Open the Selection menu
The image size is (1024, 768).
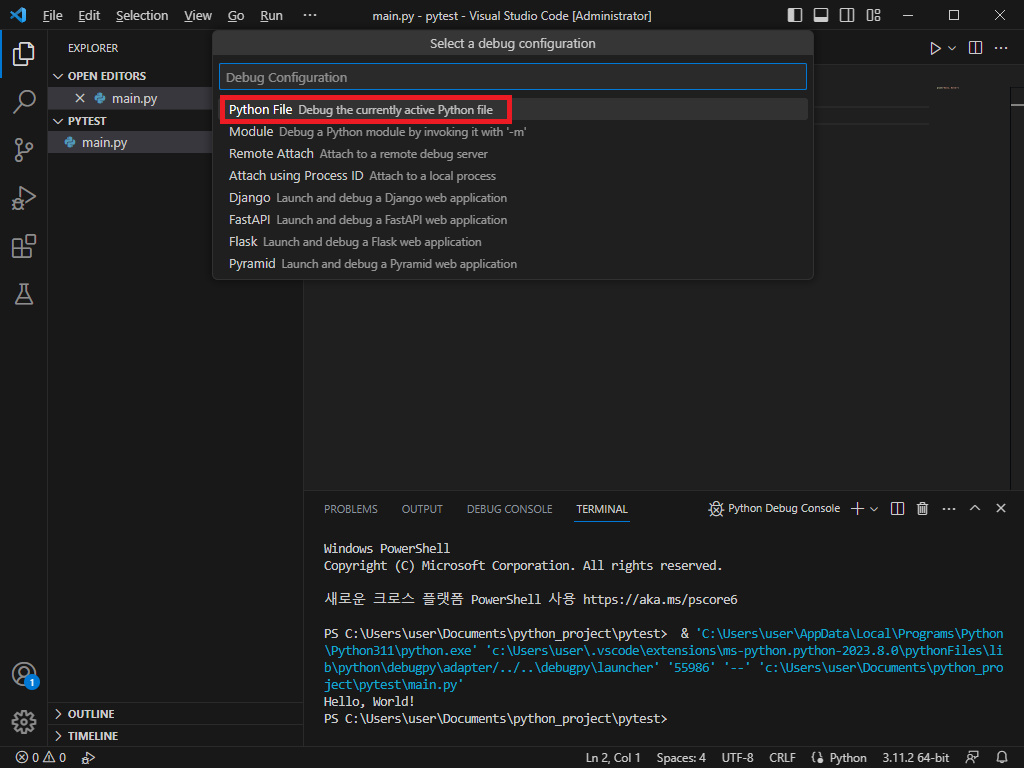[x=142, y=16]
